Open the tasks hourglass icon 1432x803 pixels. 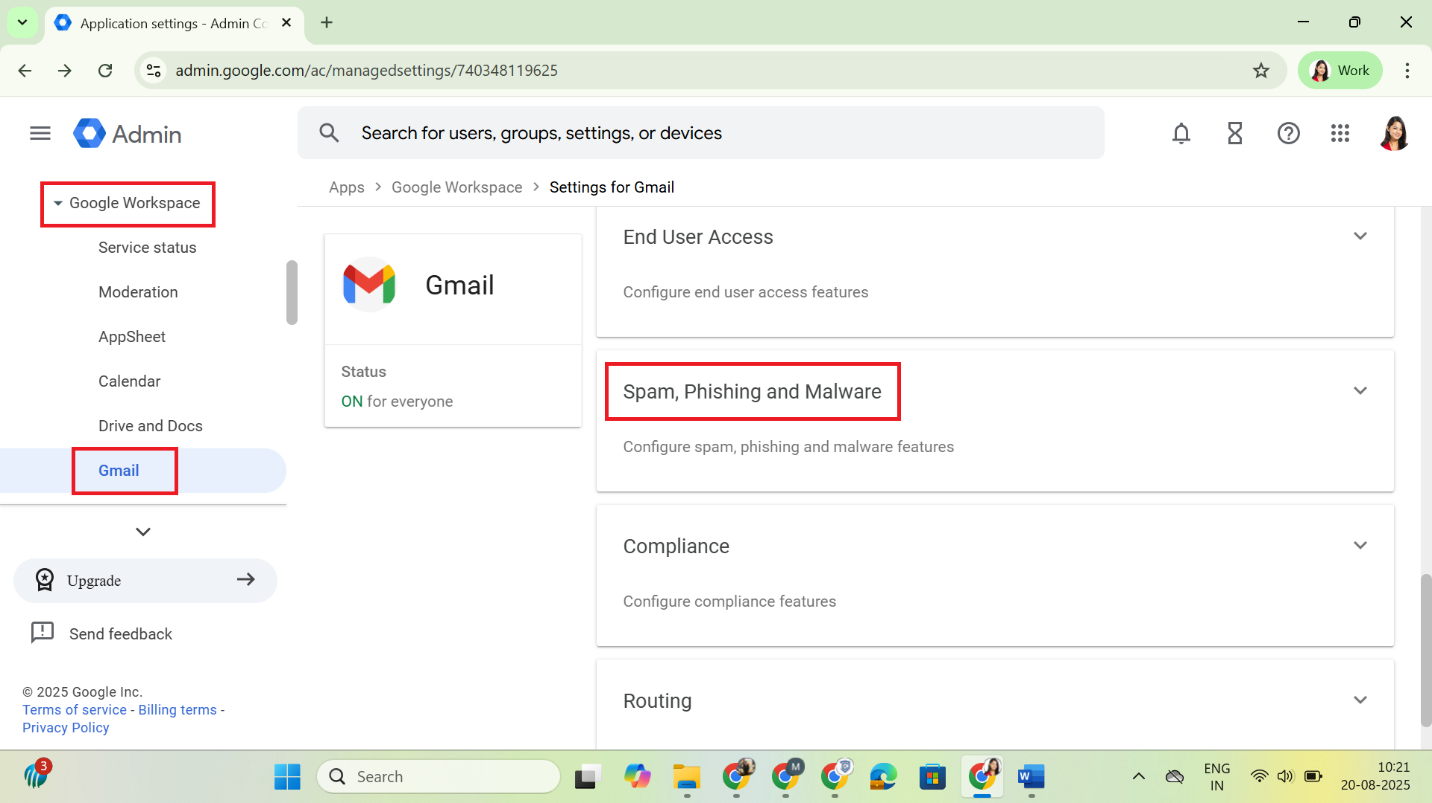[x=1235, y=133]
